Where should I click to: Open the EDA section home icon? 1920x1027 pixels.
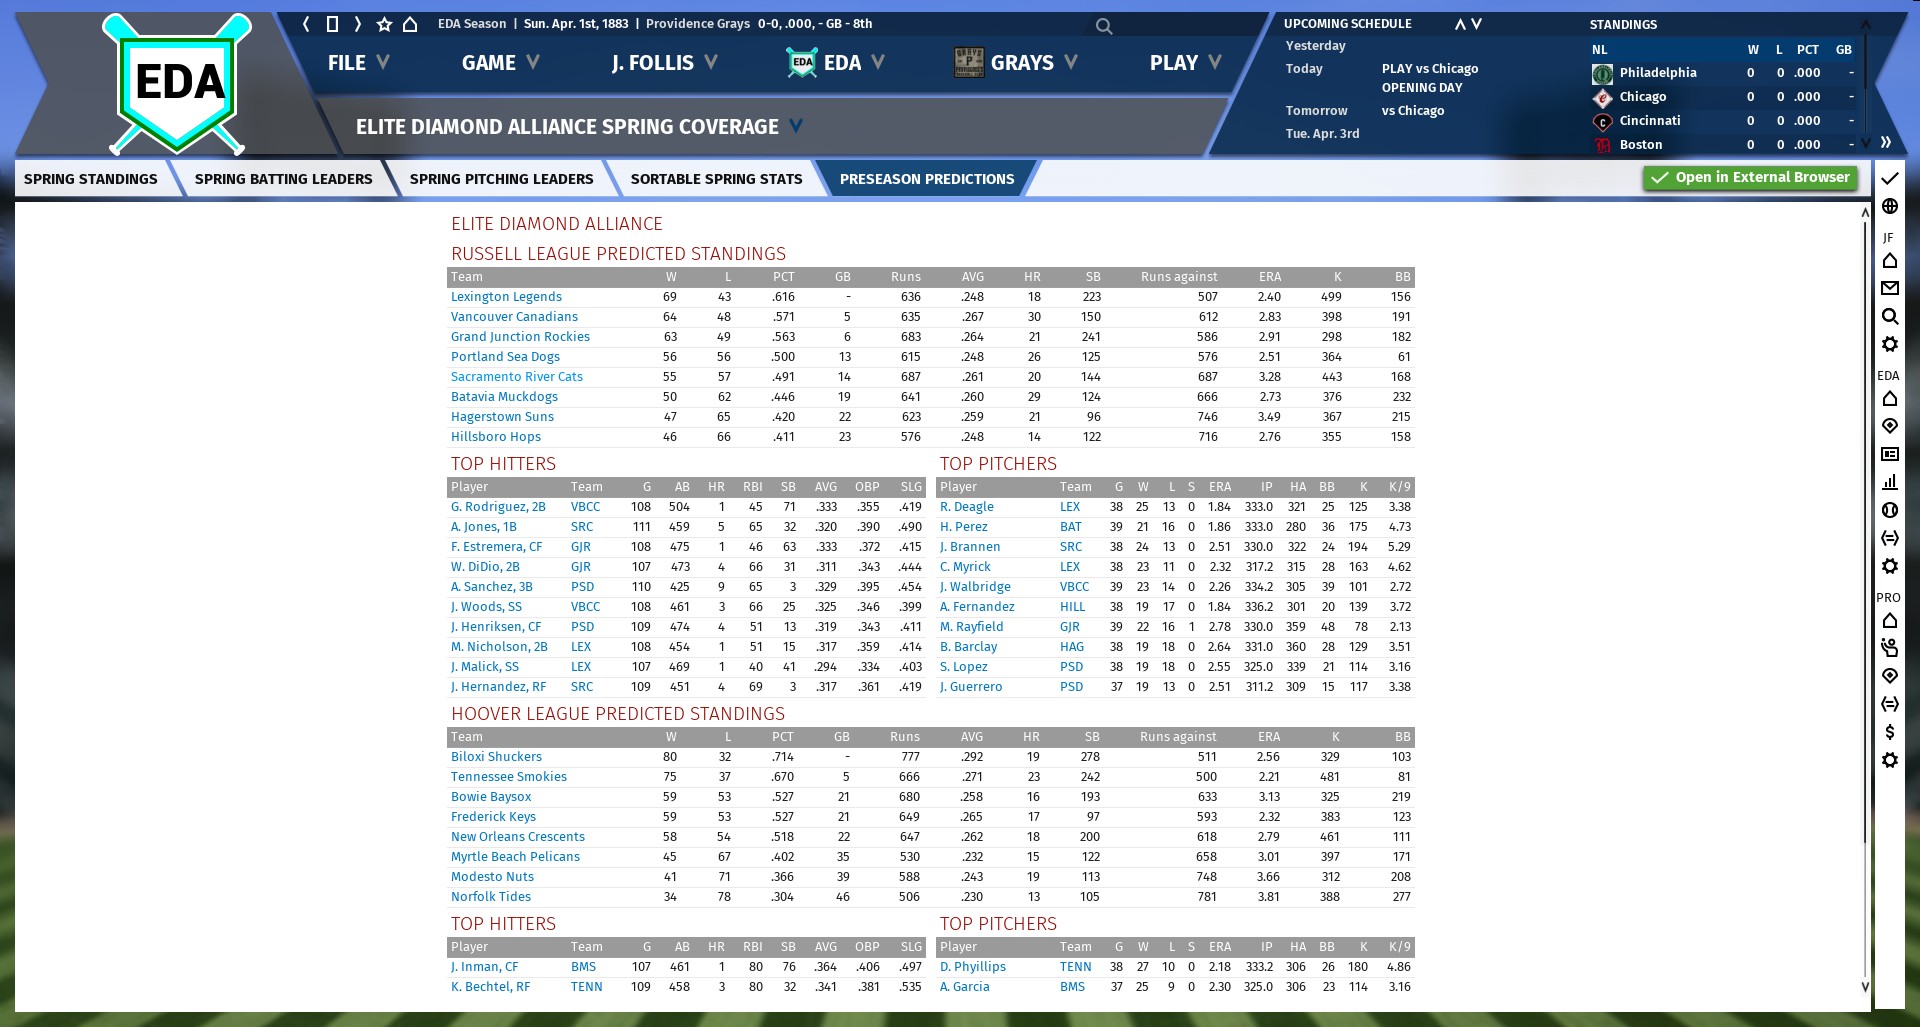click(1889, 399)
